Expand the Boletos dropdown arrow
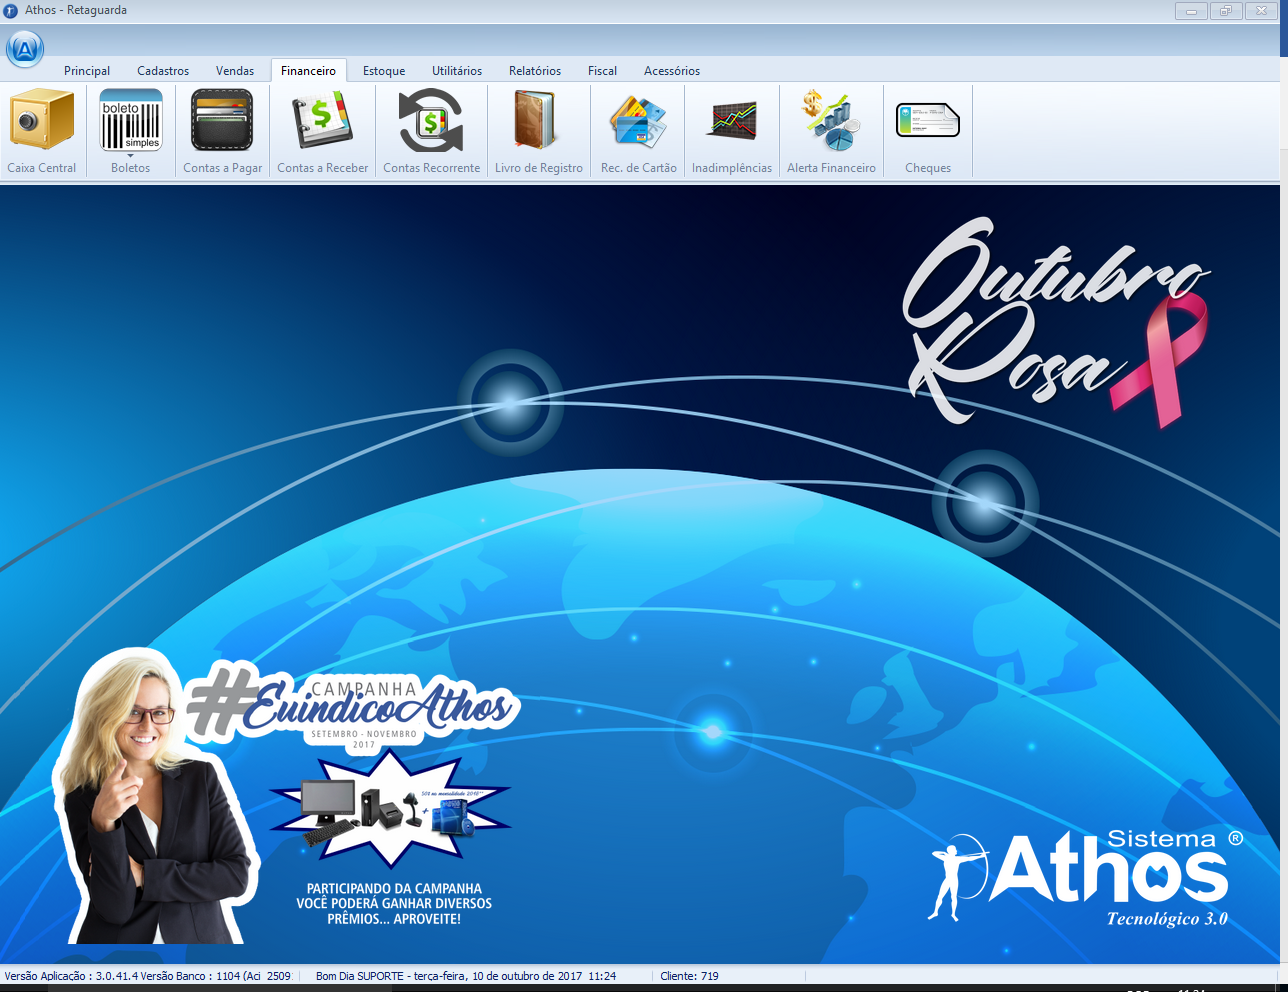 (x=131, y=155)
